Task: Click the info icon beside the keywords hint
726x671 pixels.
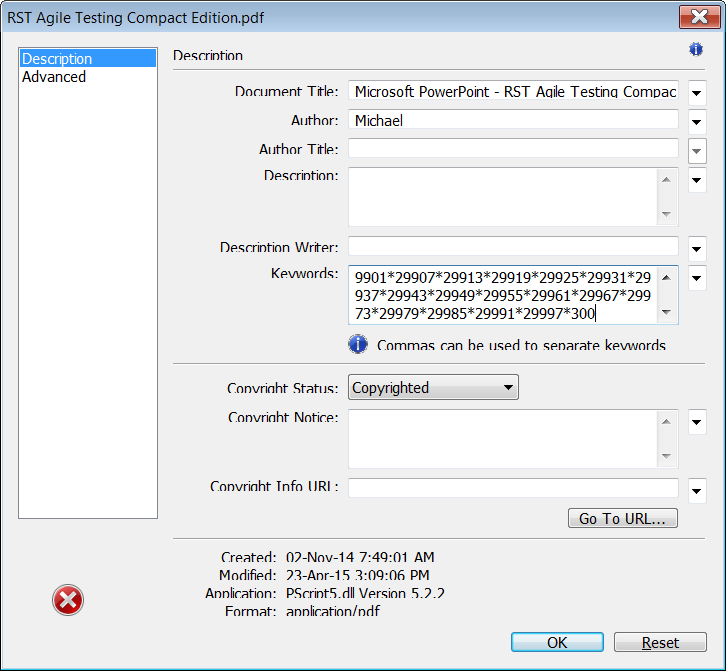Action: 358,344
